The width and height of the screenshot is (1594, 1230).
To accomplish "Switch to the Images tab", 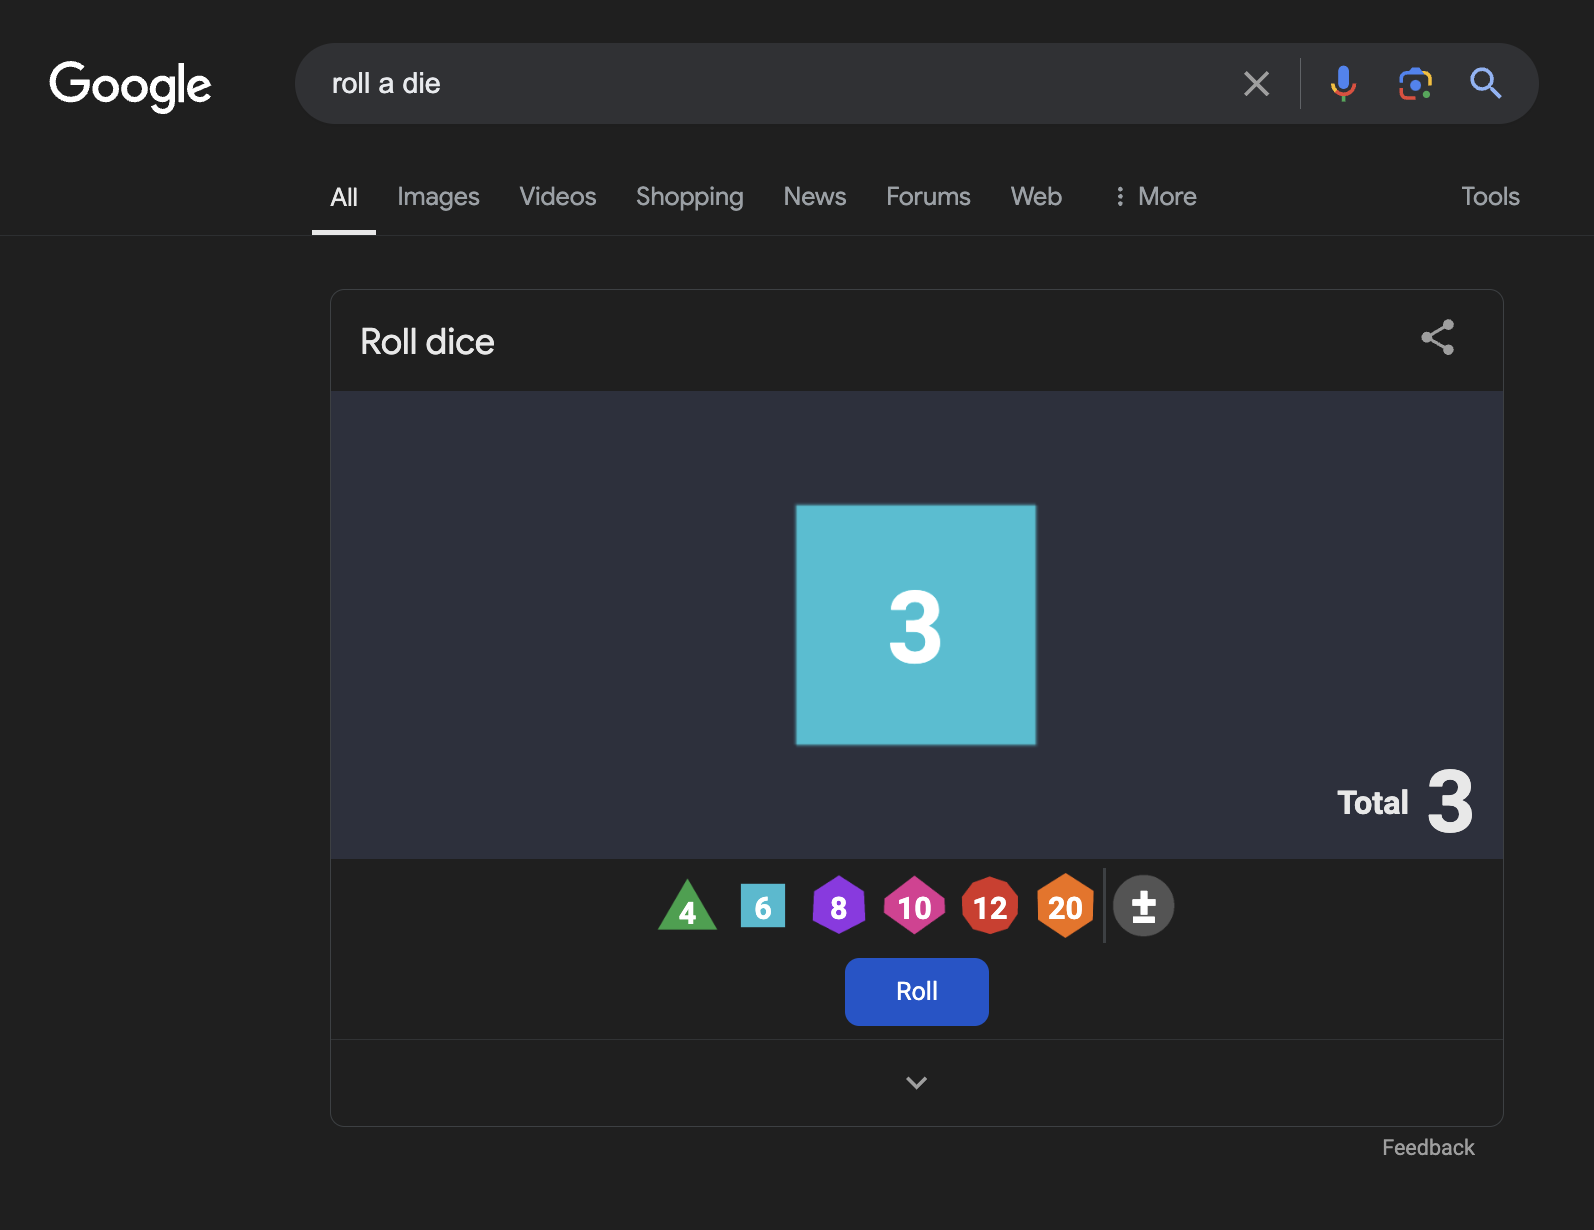I will coord(438,197).
